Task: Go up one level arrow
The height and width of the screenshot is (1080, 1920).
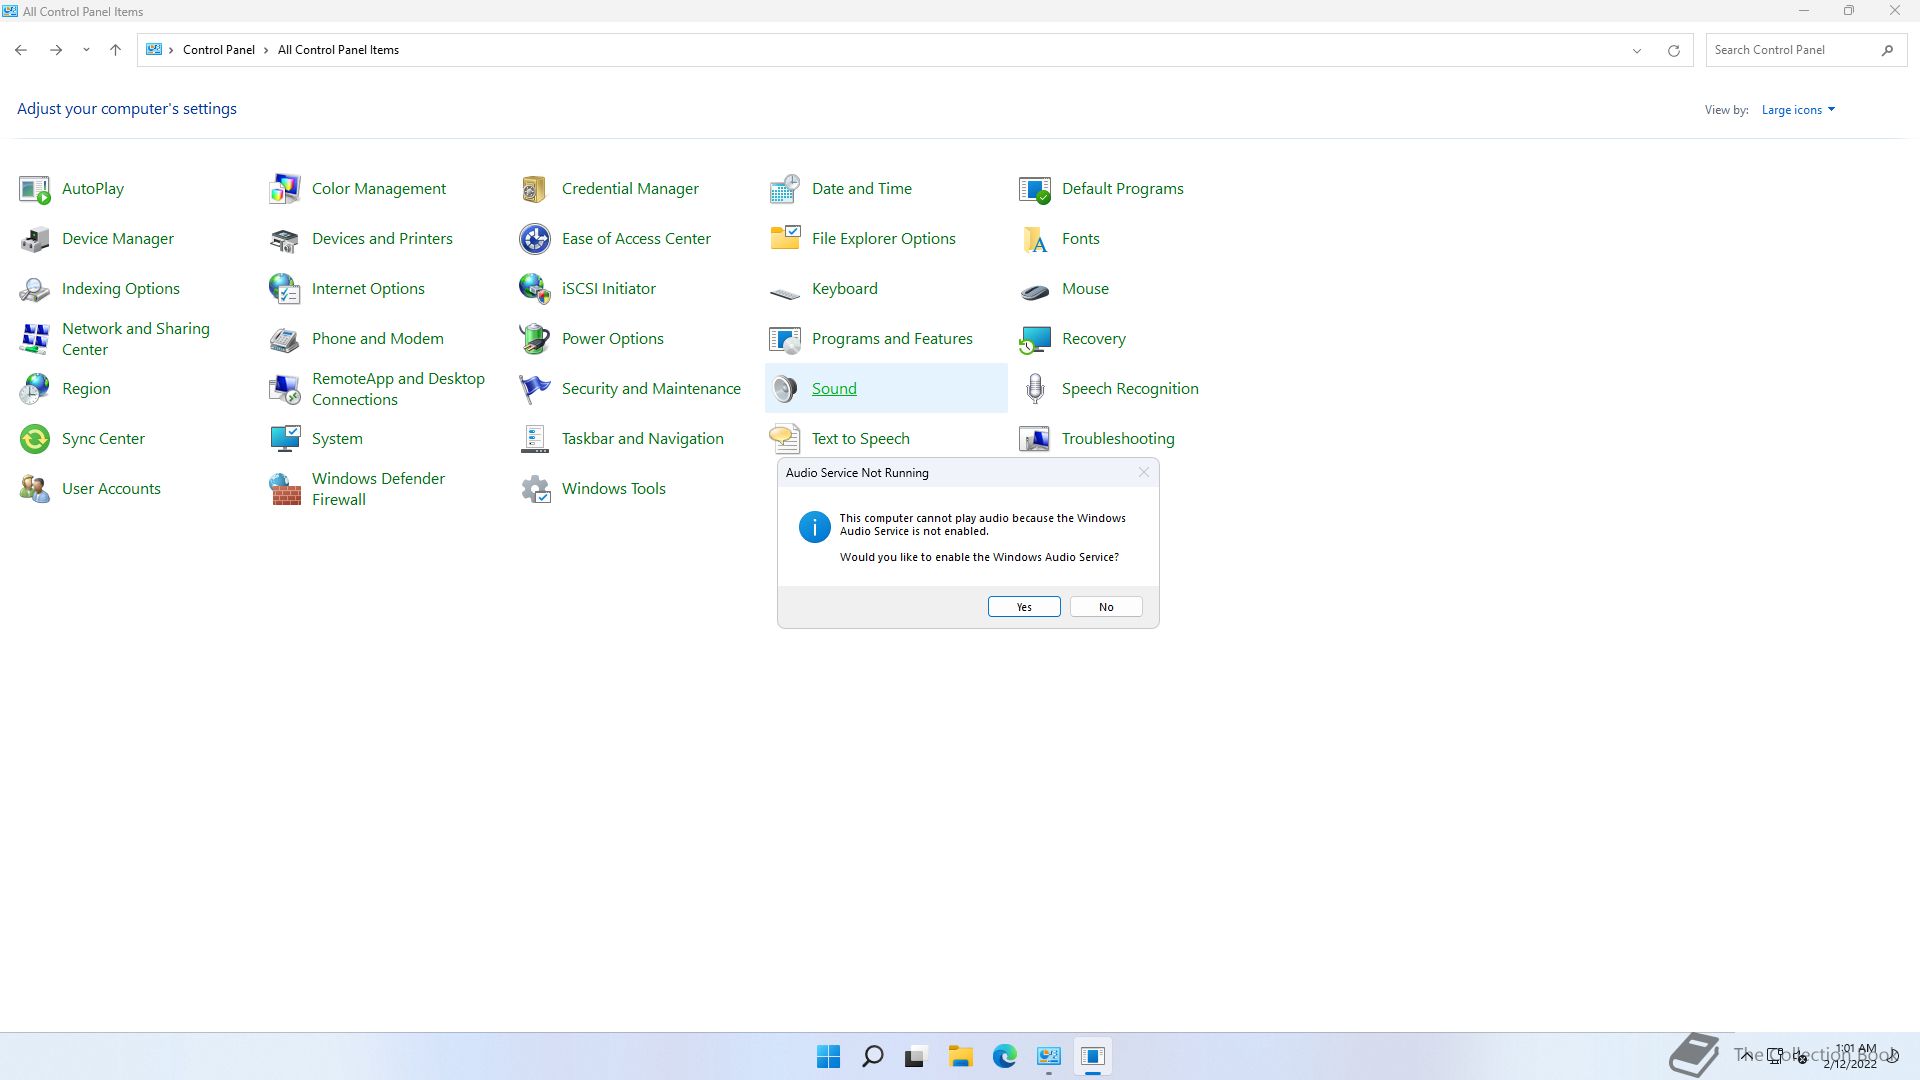Action: [x=115, y=50]
